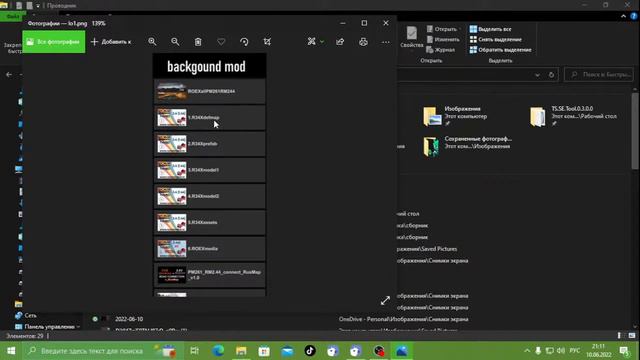Screen dimensions: 640x360
Task: Refresh the Explorer folder view
Action: pyautogui.click(x=551, y=75)
